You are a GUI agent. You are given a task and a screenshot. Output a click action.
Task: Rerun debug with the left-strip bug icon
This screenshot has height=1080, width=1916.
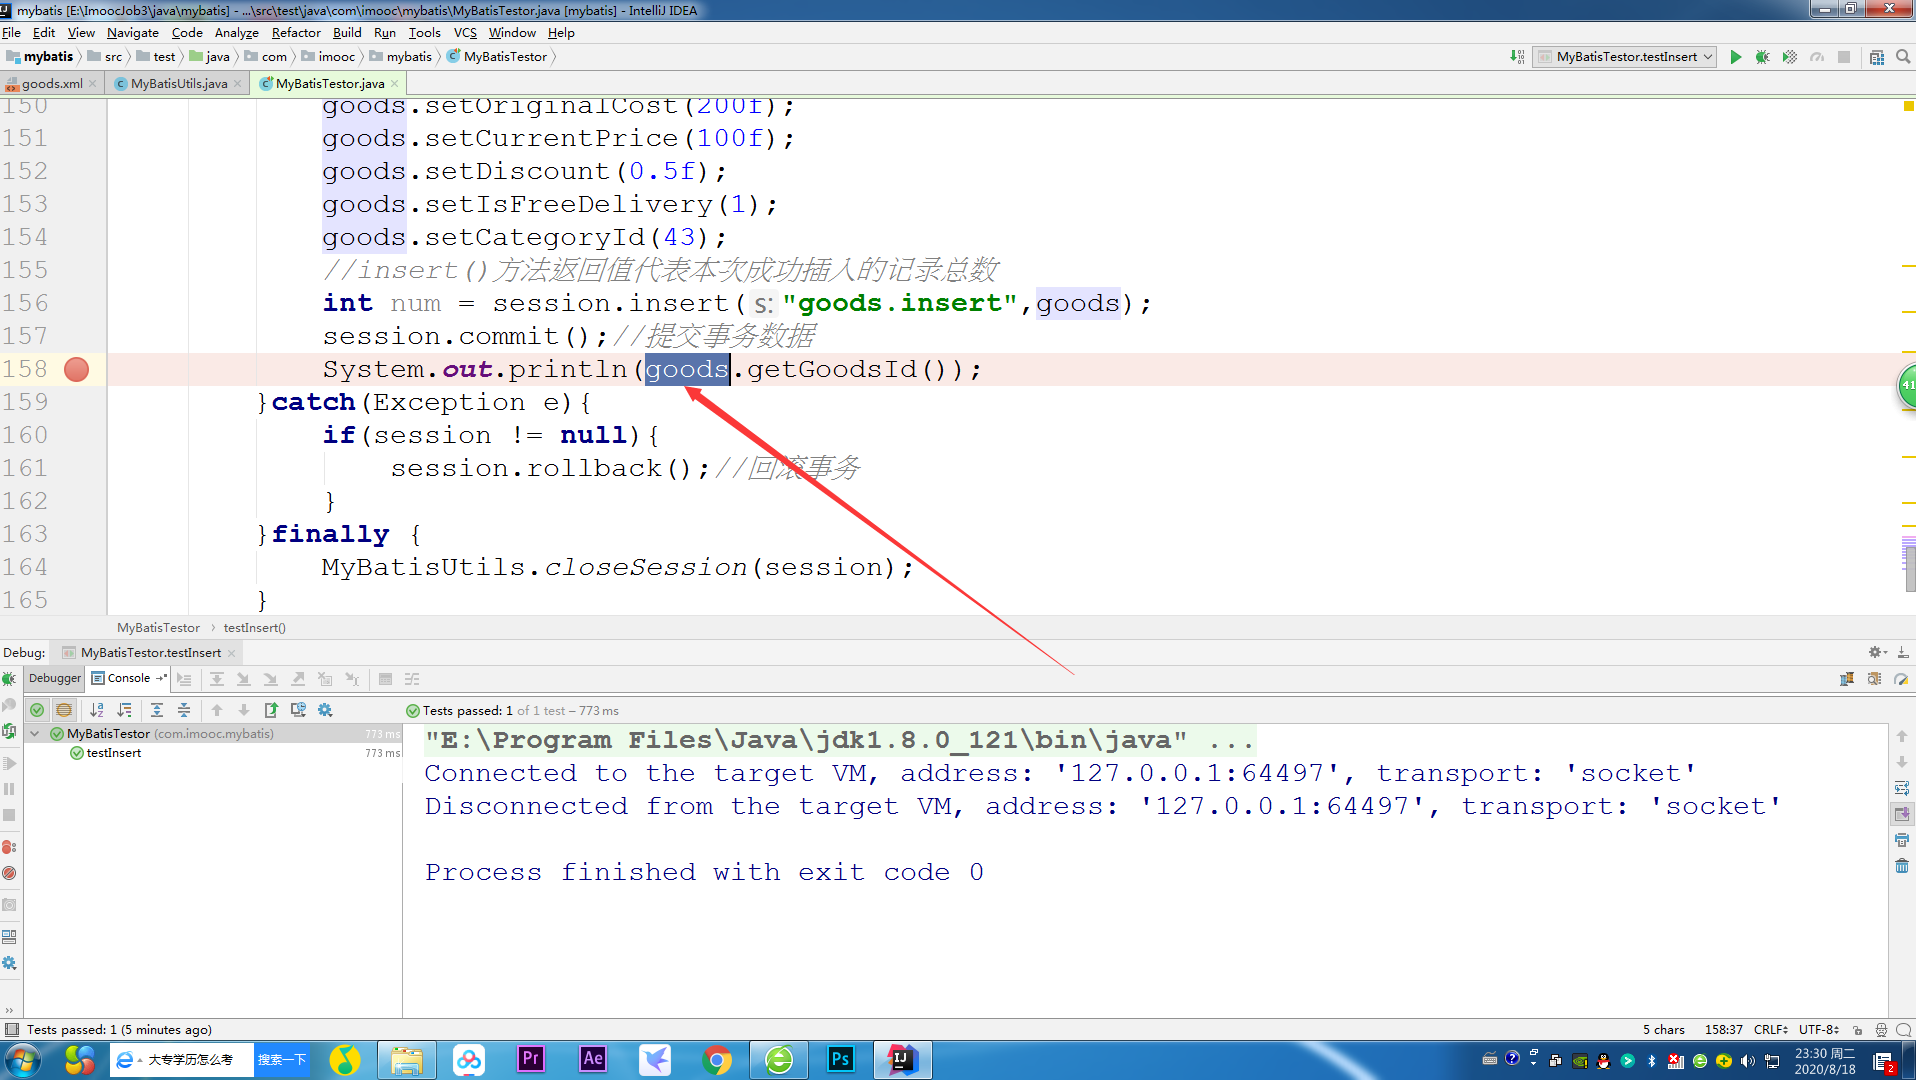(x=9, y=679)
